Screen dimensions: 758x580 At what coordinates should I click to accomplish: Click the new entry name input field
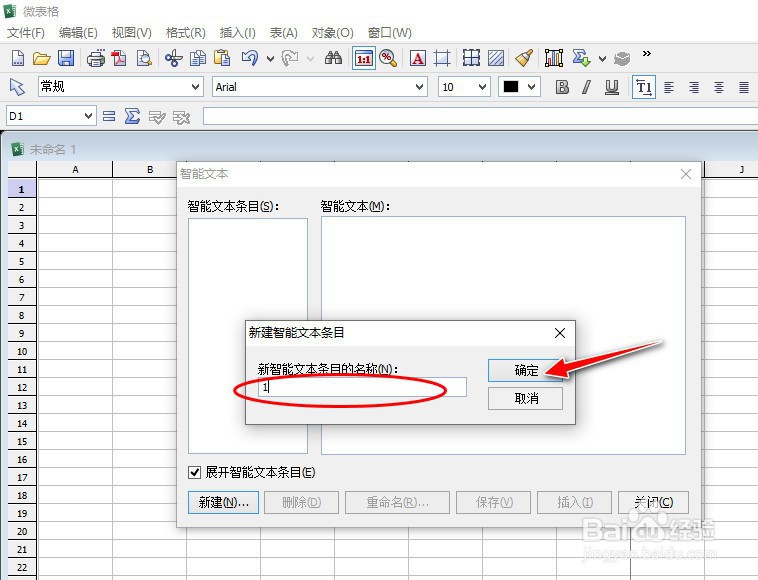[362, 387]
